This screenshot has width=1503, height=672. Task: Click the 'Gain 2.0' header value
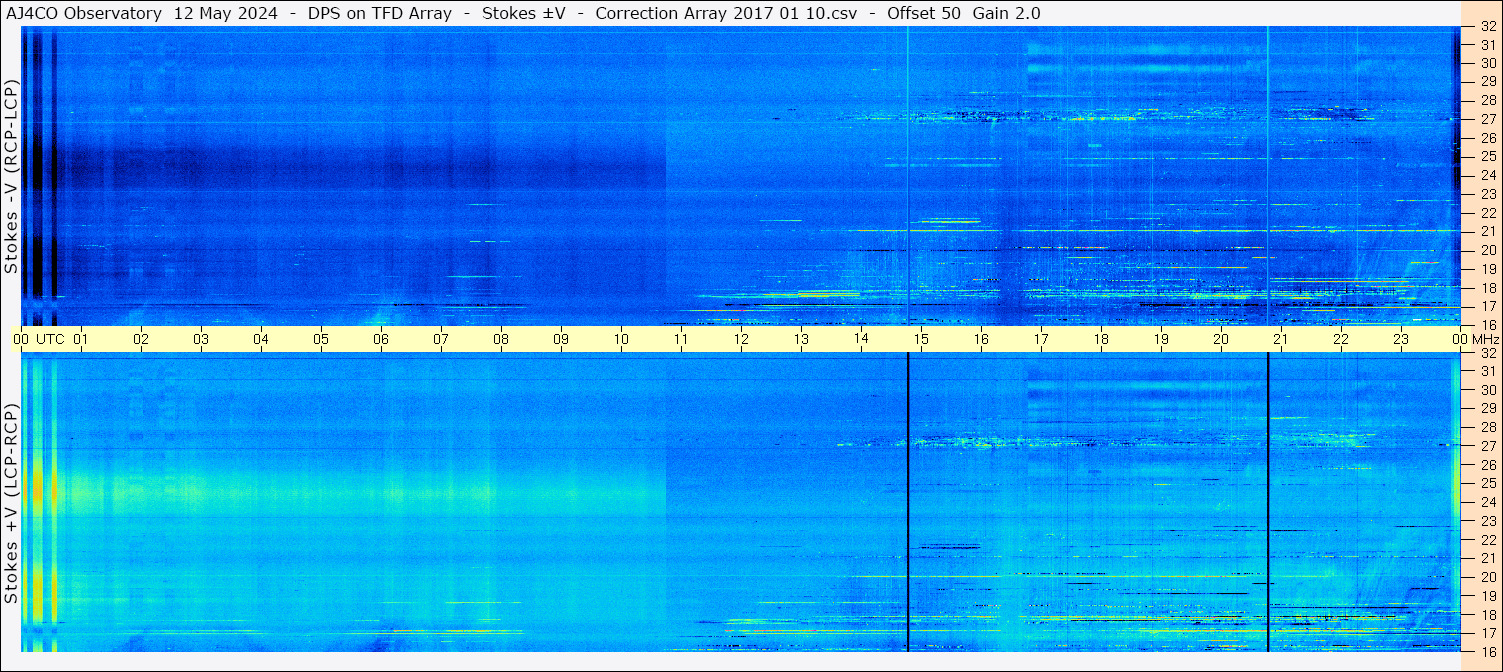(1006, 14)
